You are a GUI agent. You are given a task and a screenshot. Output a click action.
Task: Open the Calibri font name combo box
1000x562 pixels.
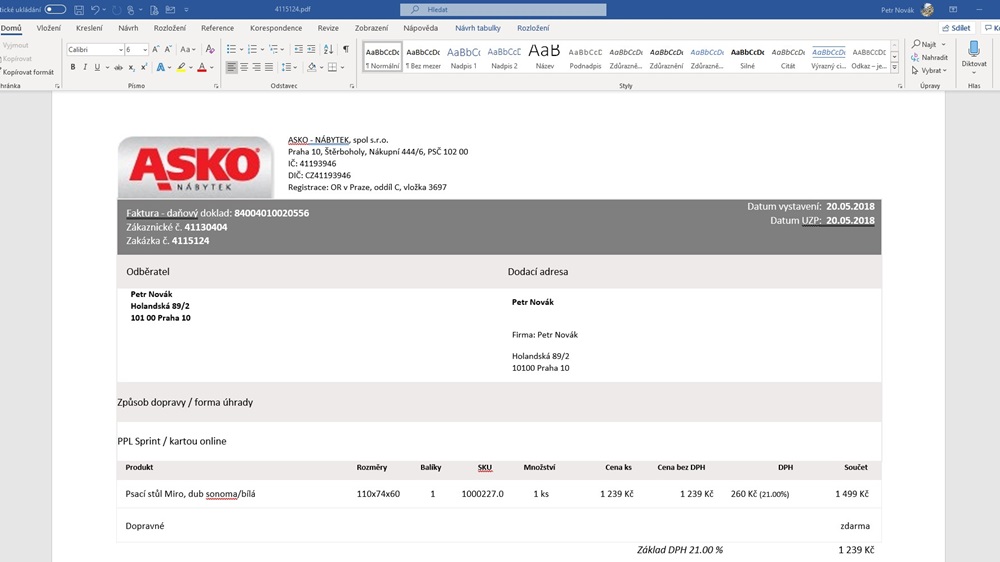[95, 49]
